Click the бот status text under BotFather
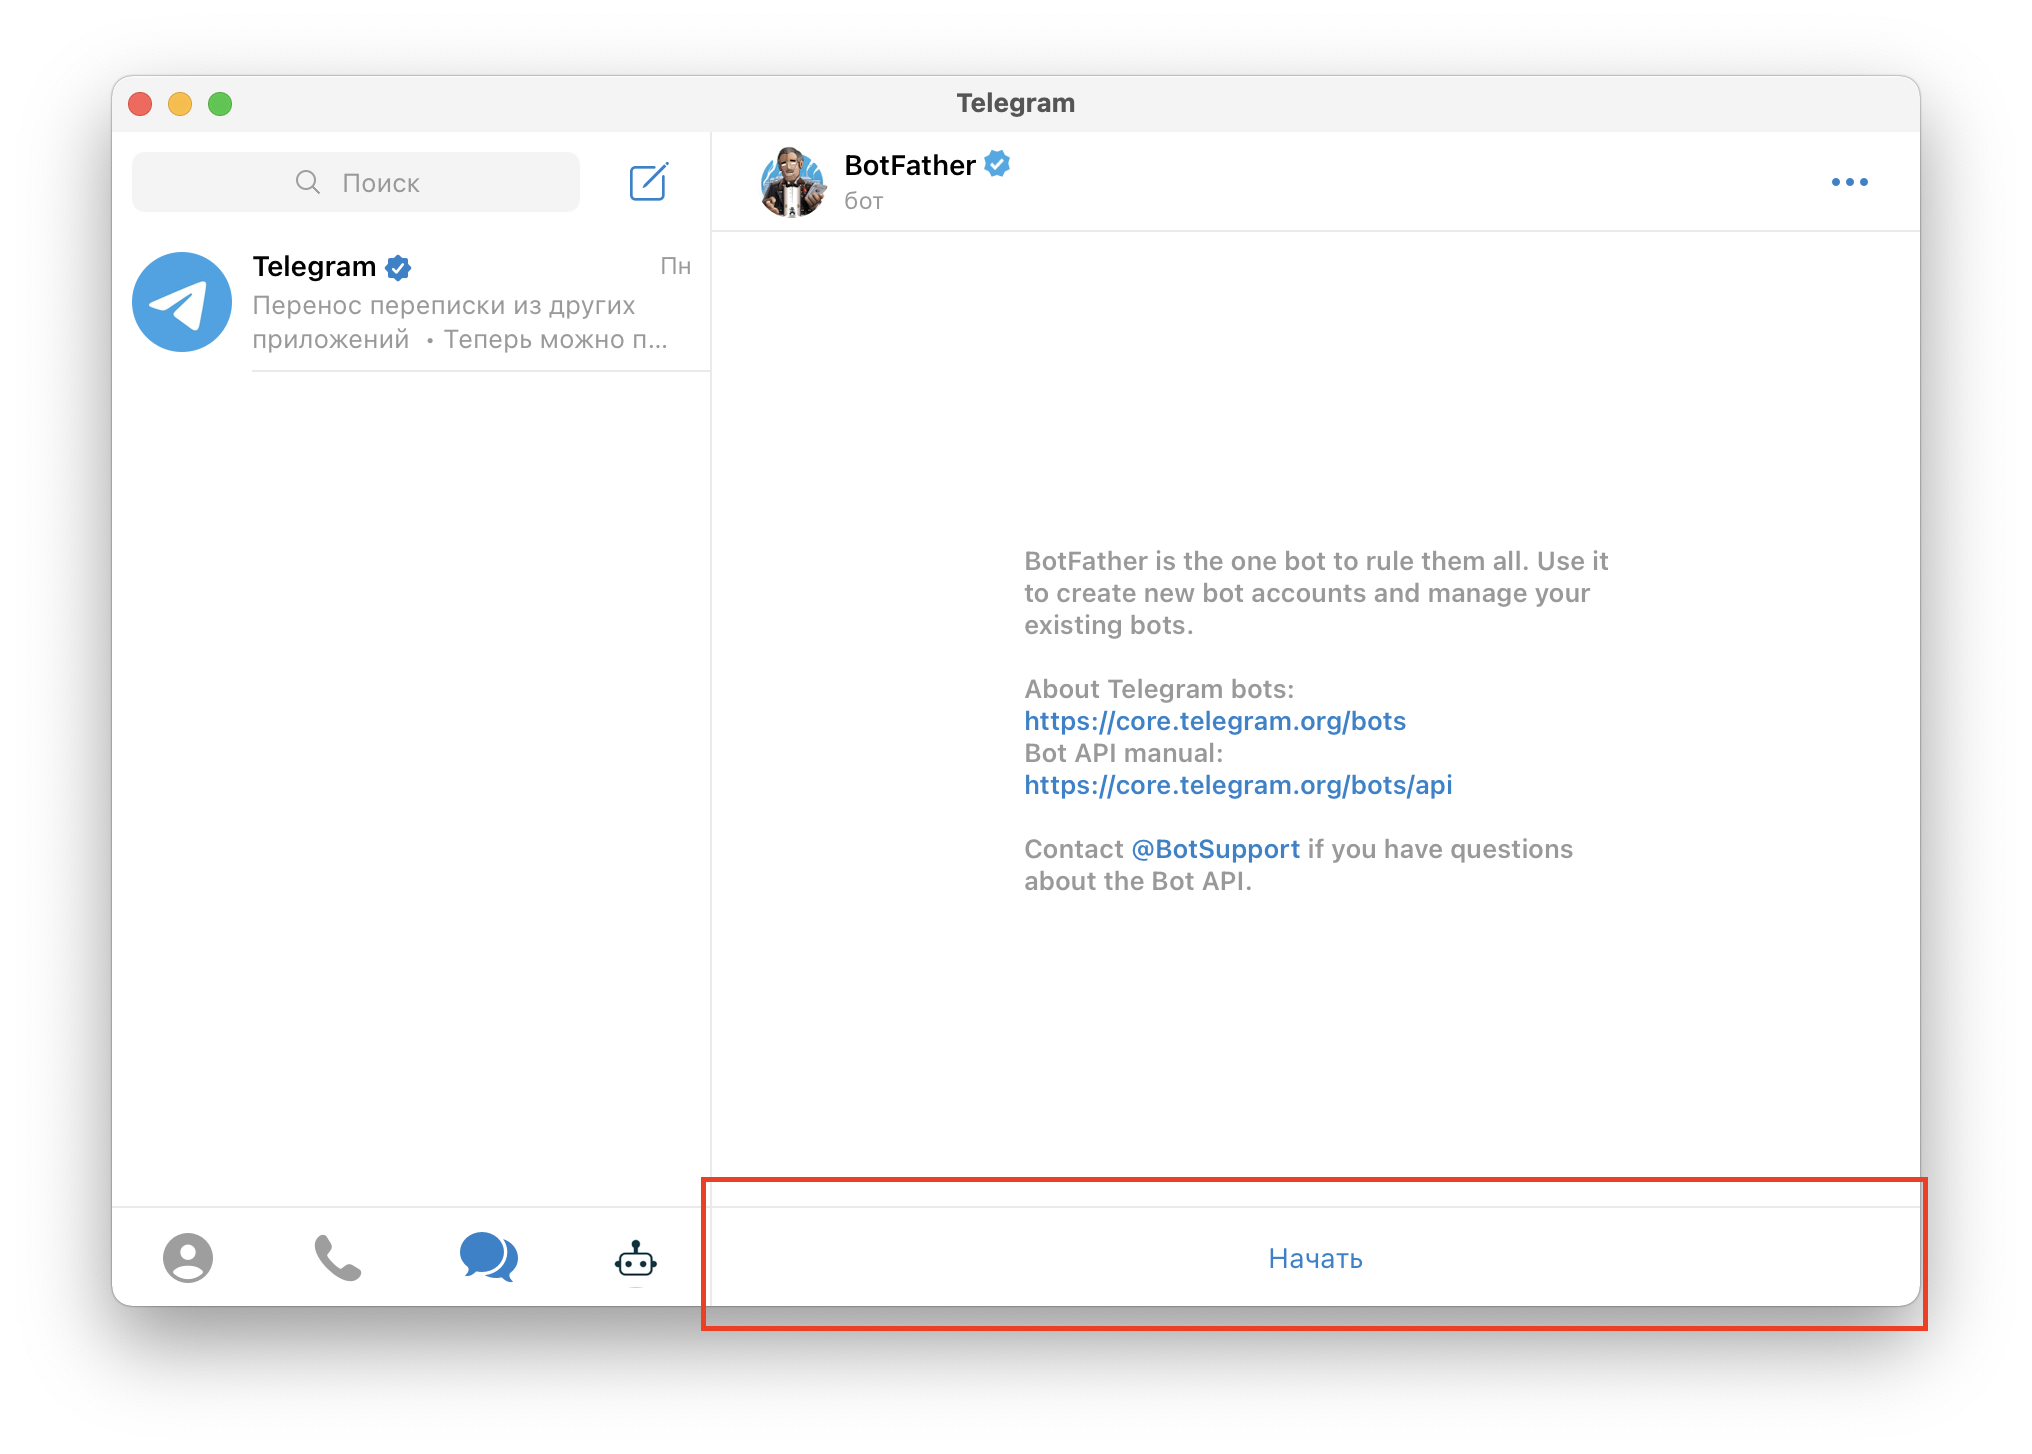Viewport: 2032px width, 1454px height. pyautogui.click(x=864, y=201)
